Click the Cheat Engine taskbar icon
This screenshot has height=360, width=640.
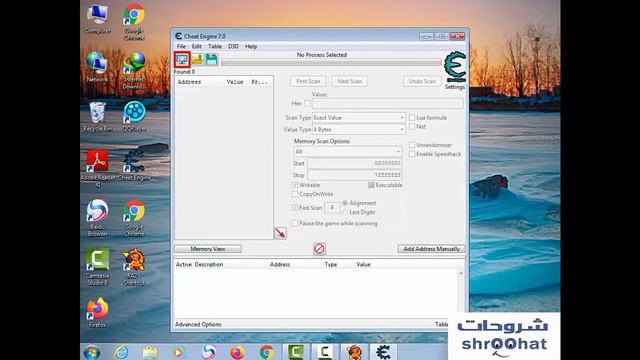(x=383, y=352)
